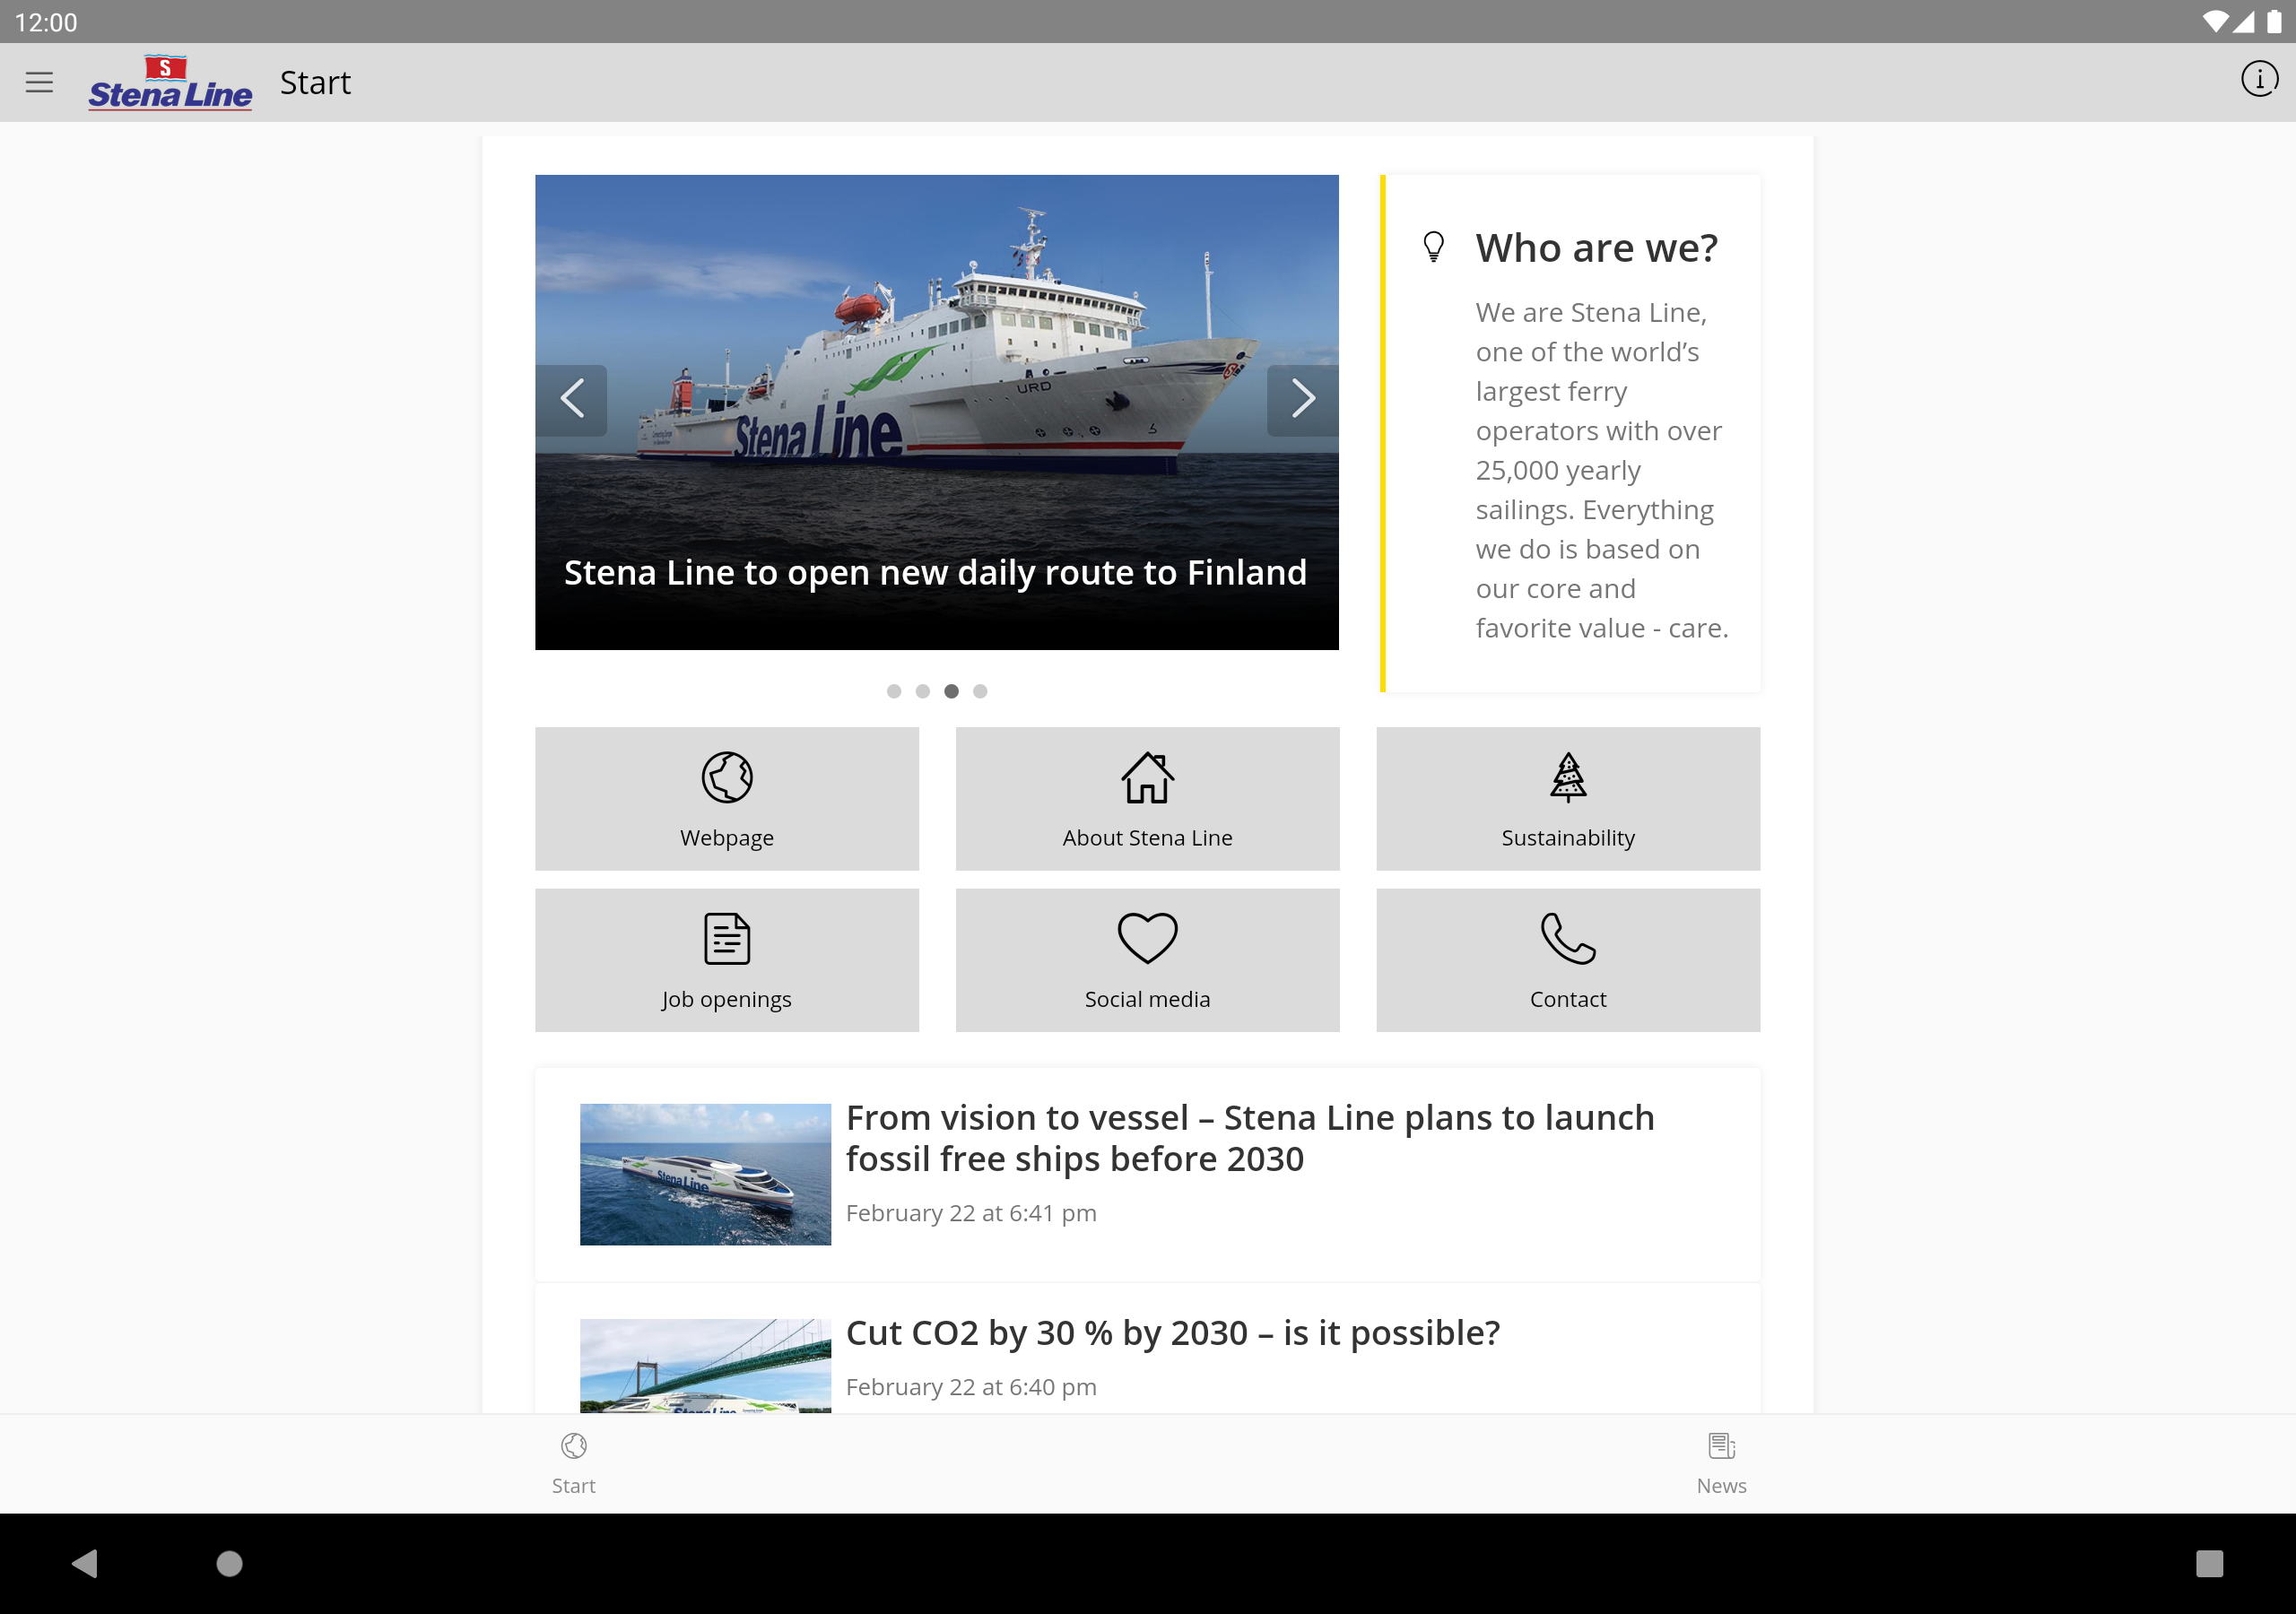Open About Stena Line house tile
The width and height of the screenshot is (2296, 1614).
[1147, 799]
